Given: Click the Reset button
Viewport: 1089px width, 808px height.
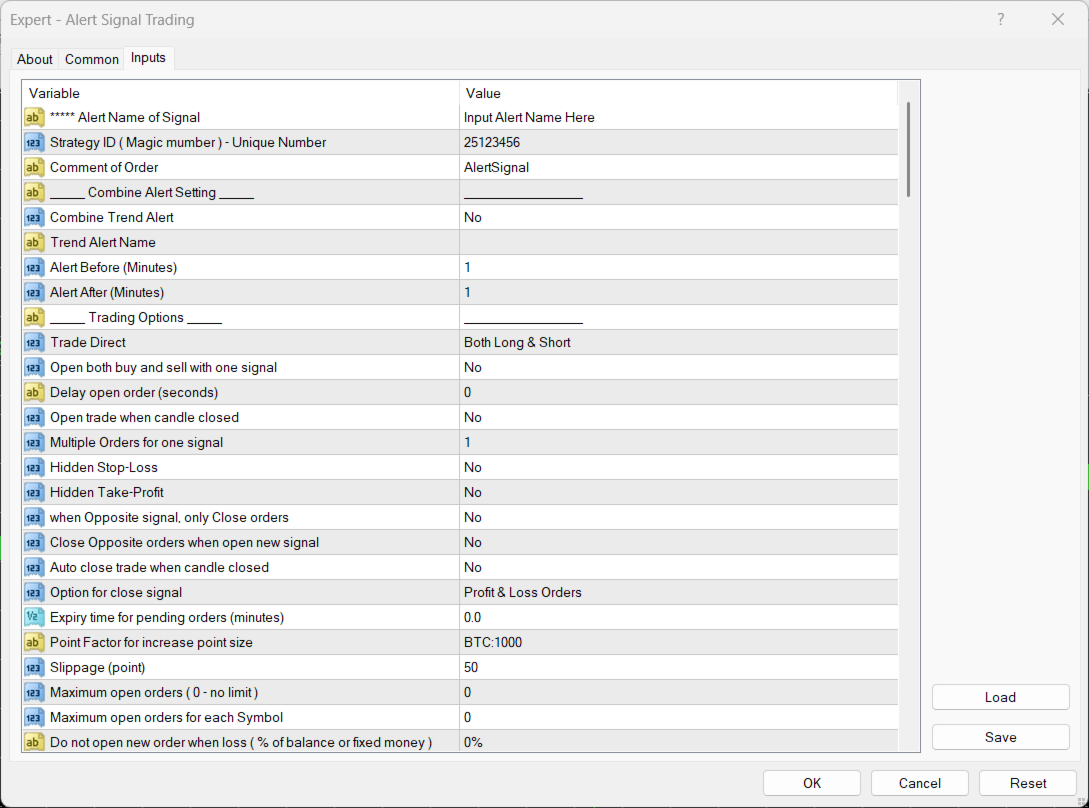Looking at the screenshot, I should (1028, 783).
